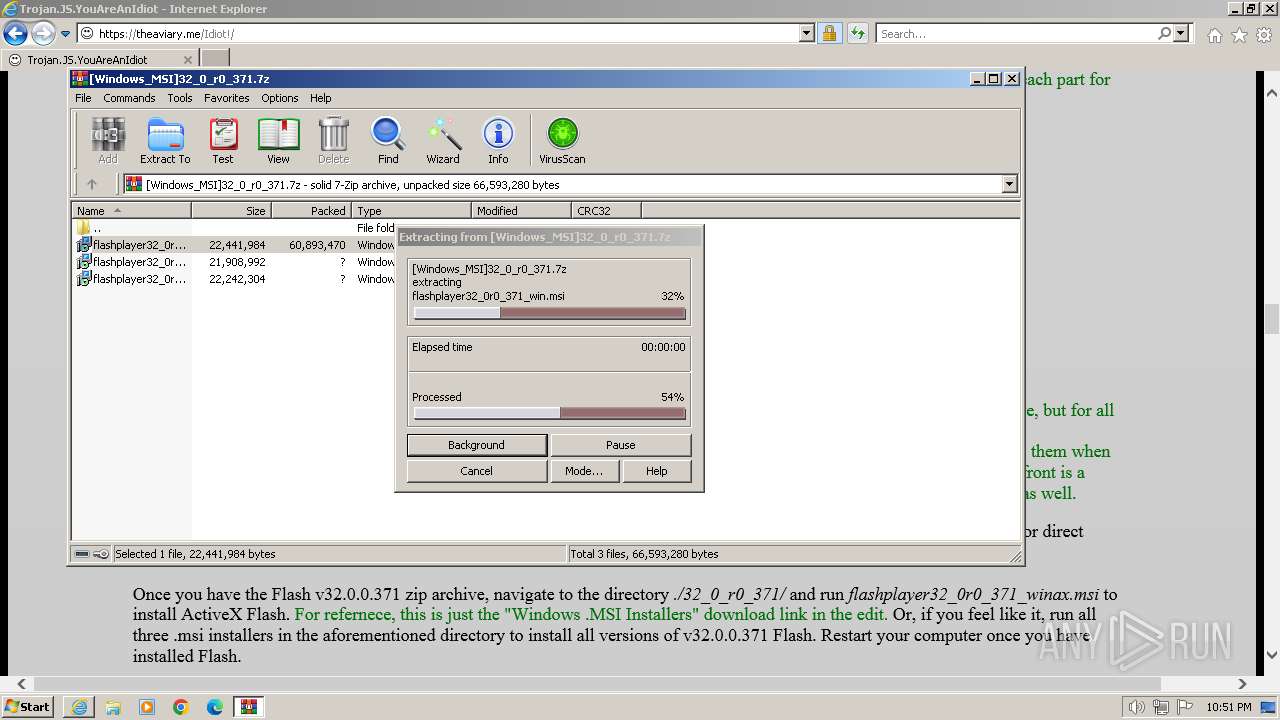Image resolution: width=1280 pixels, height=720 pixels.
Task: Sort files by CRC32 column
Action: pyautogui.click(x=606, y=210)
